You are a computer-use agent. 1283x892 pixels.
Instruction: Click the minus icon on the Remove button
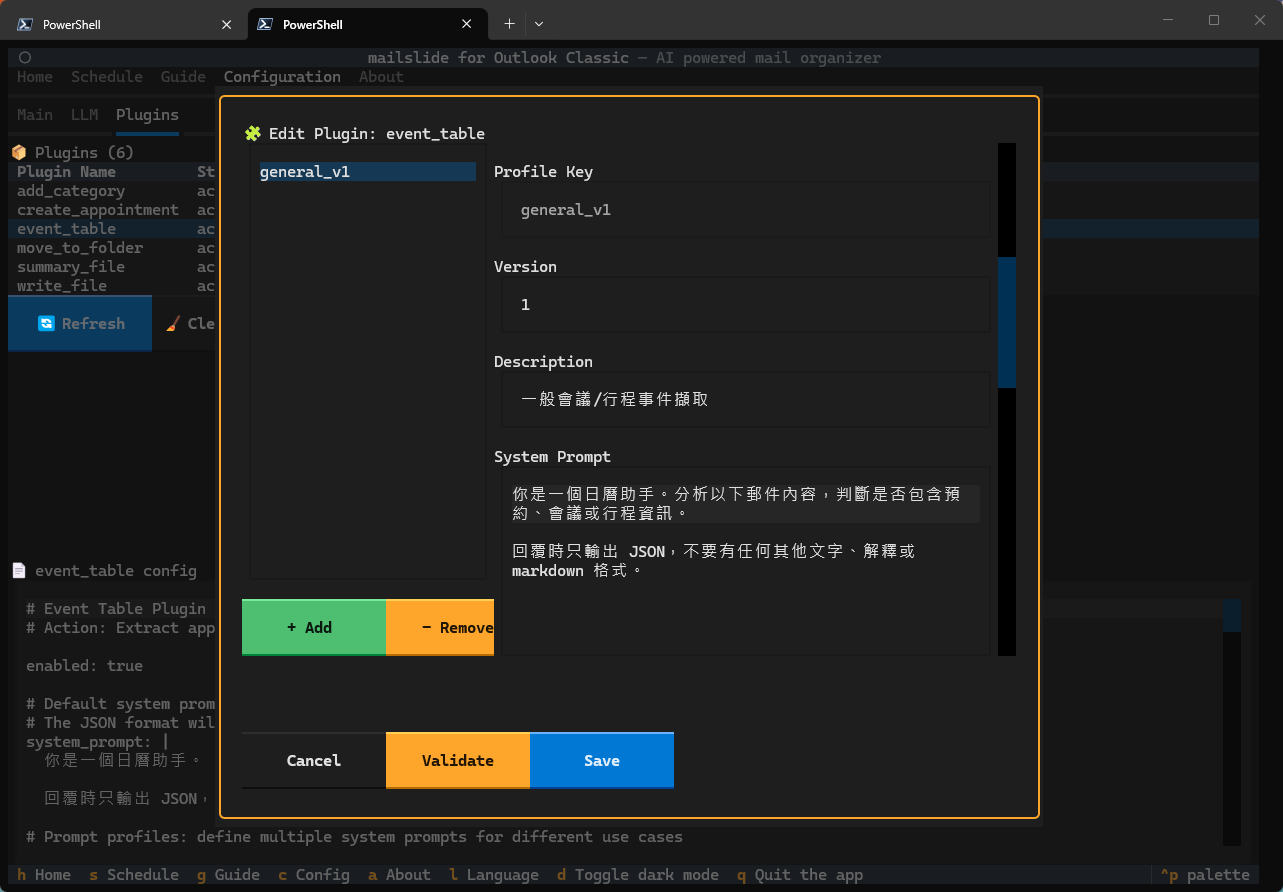426,627
